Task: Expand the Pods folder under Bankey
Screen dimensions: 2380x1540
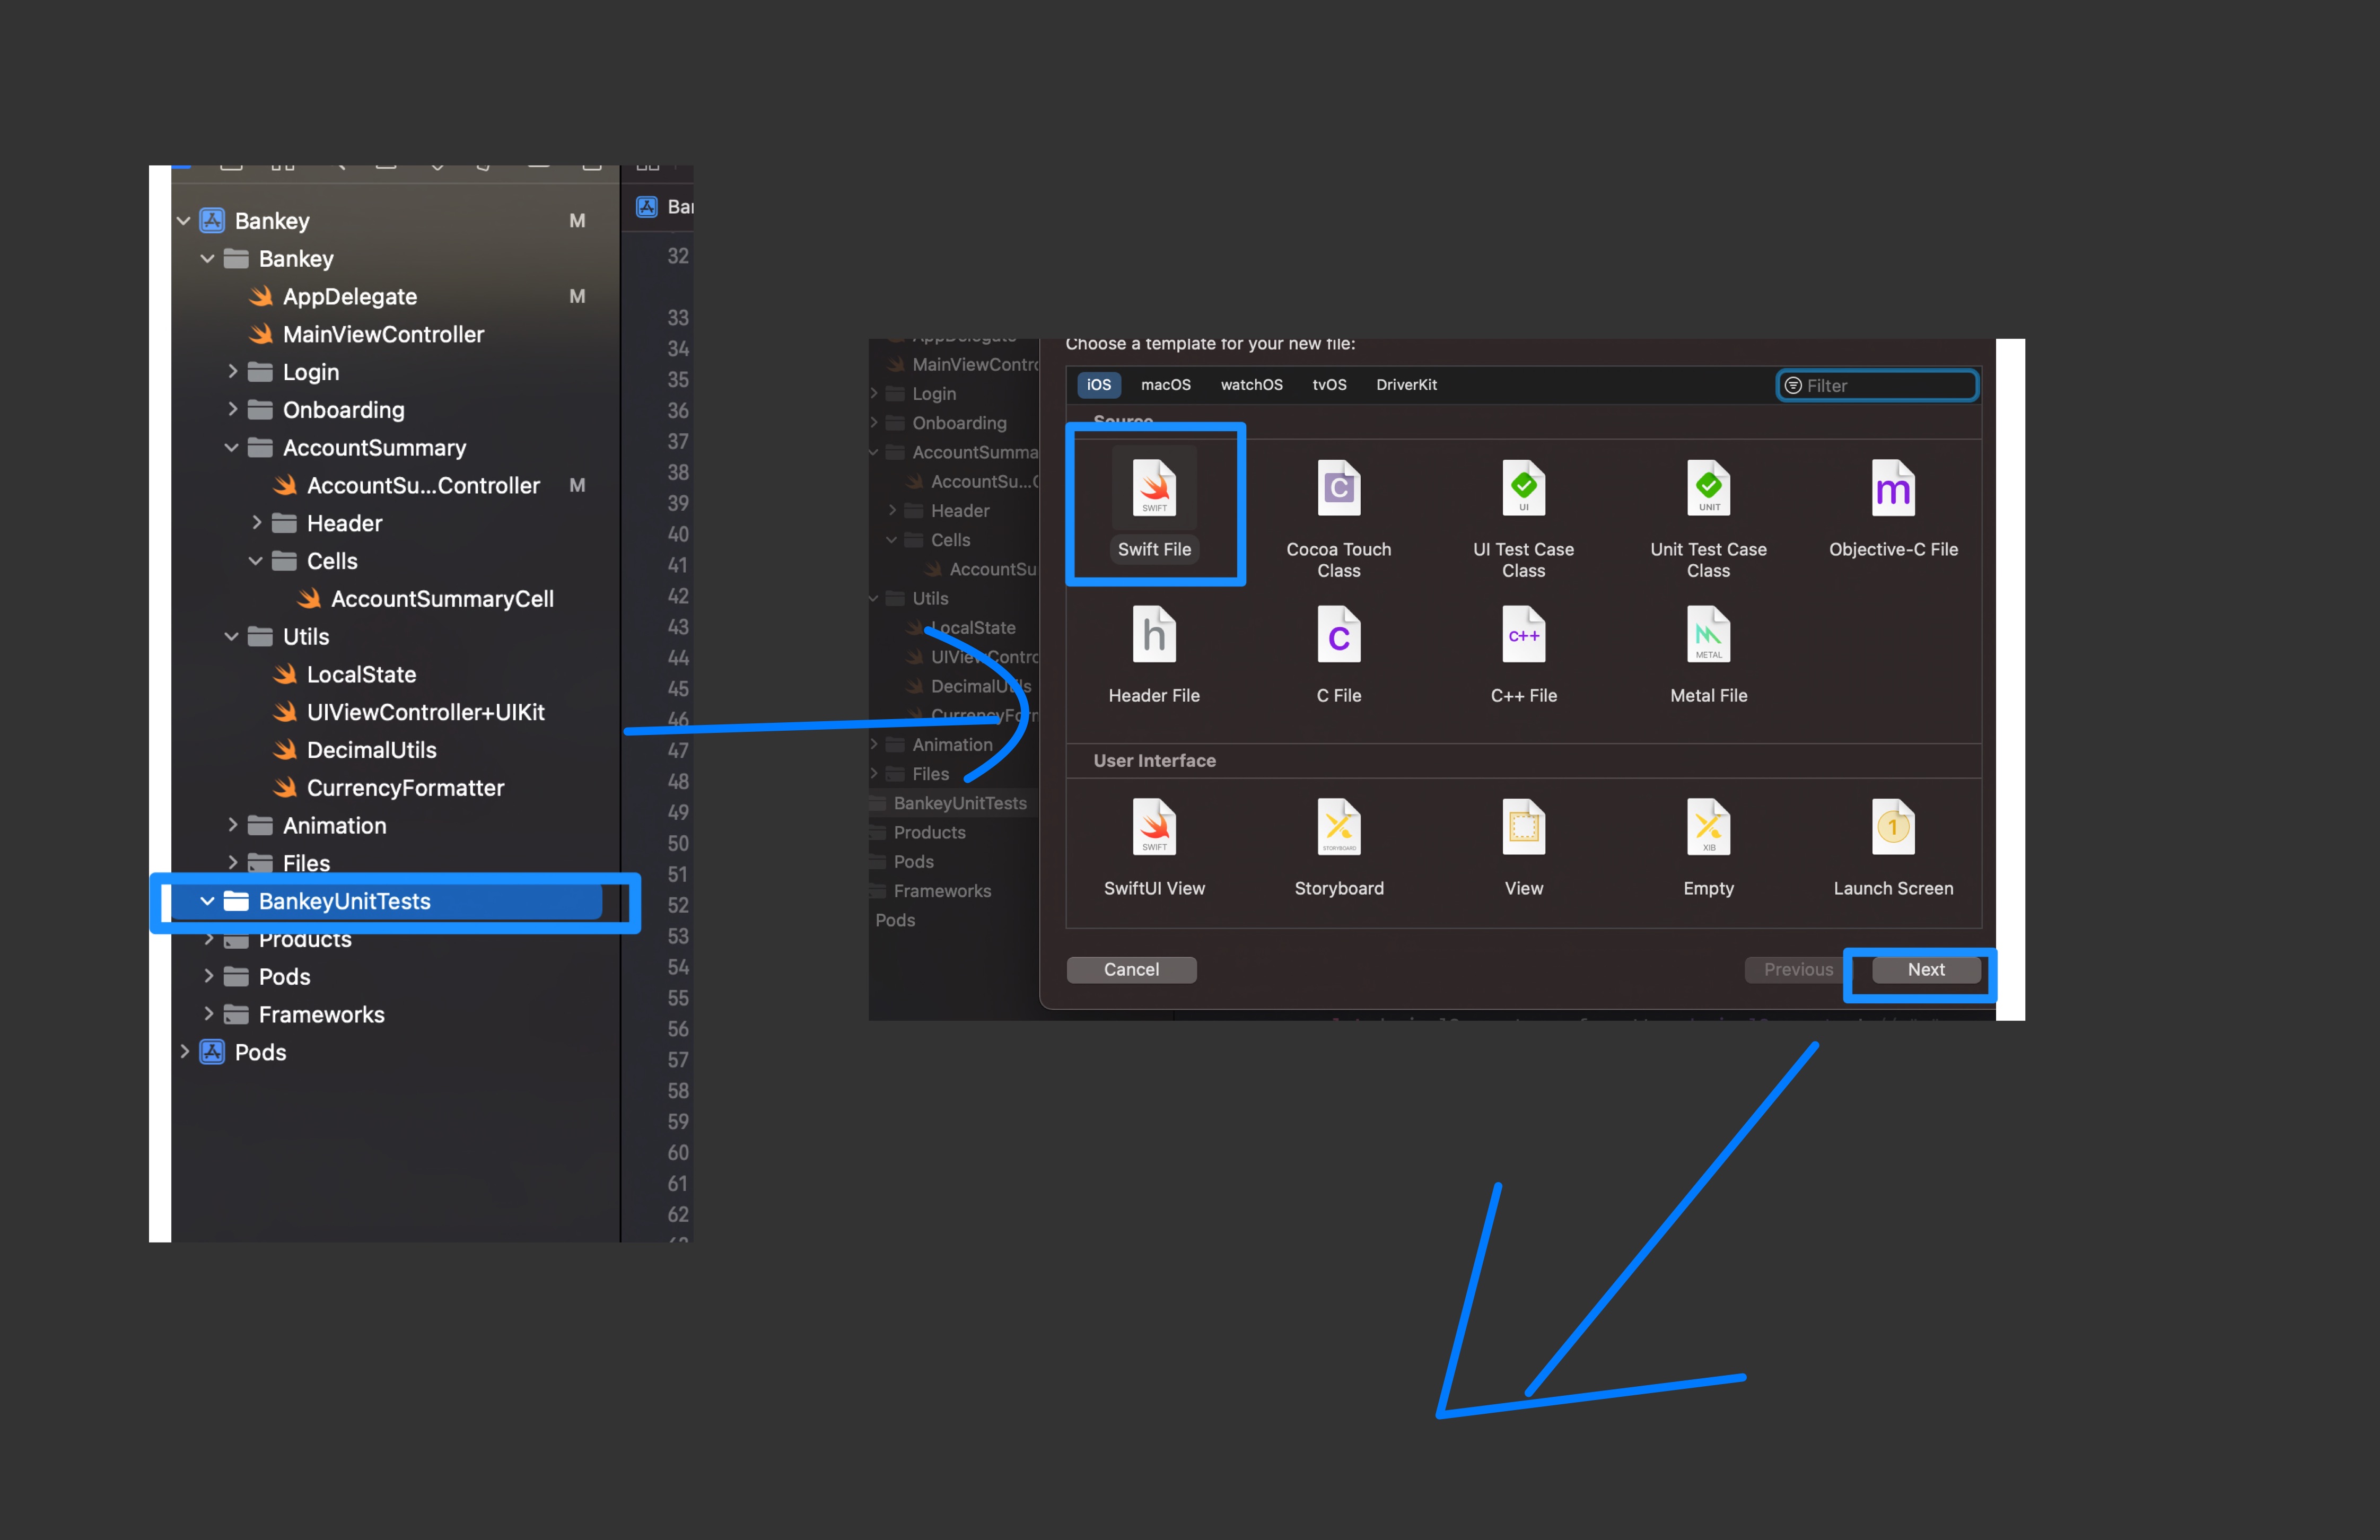Action: (208, 976)
